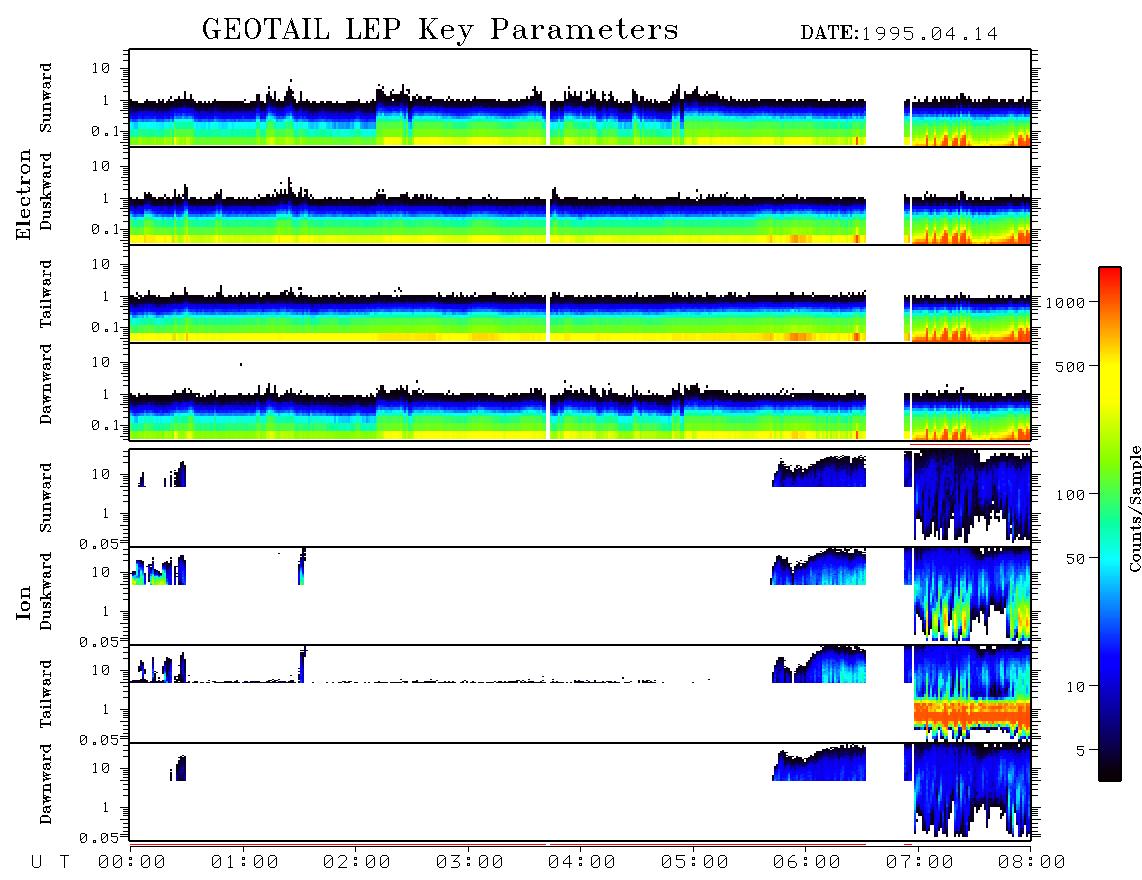Click the 0.1 tick of Electron Sunward panel
Image resolution: width=1142 pixels, height=880 pixels.
[x=105, y=131]
